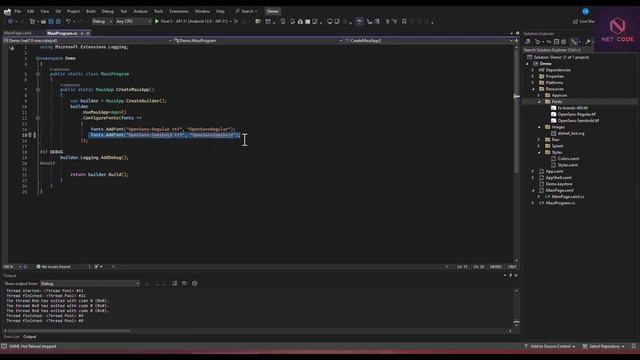Image resolution: width=640 pixels, height=360 pixels.
Task: Click Select Repository in status bar
Action: pyautogui.click(x=603, y=346)
